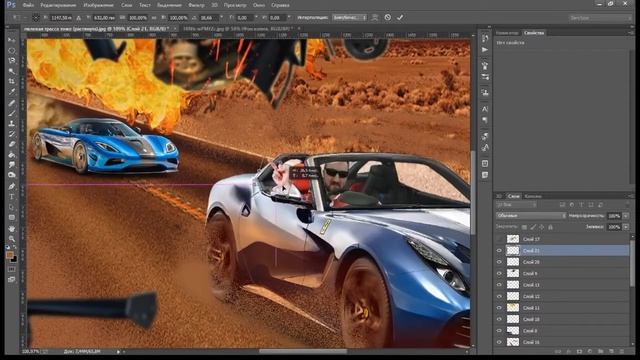The width and height of the screenshot is (640, 360).
Task: Hide layer Слой 11
Action: point(499,307)
